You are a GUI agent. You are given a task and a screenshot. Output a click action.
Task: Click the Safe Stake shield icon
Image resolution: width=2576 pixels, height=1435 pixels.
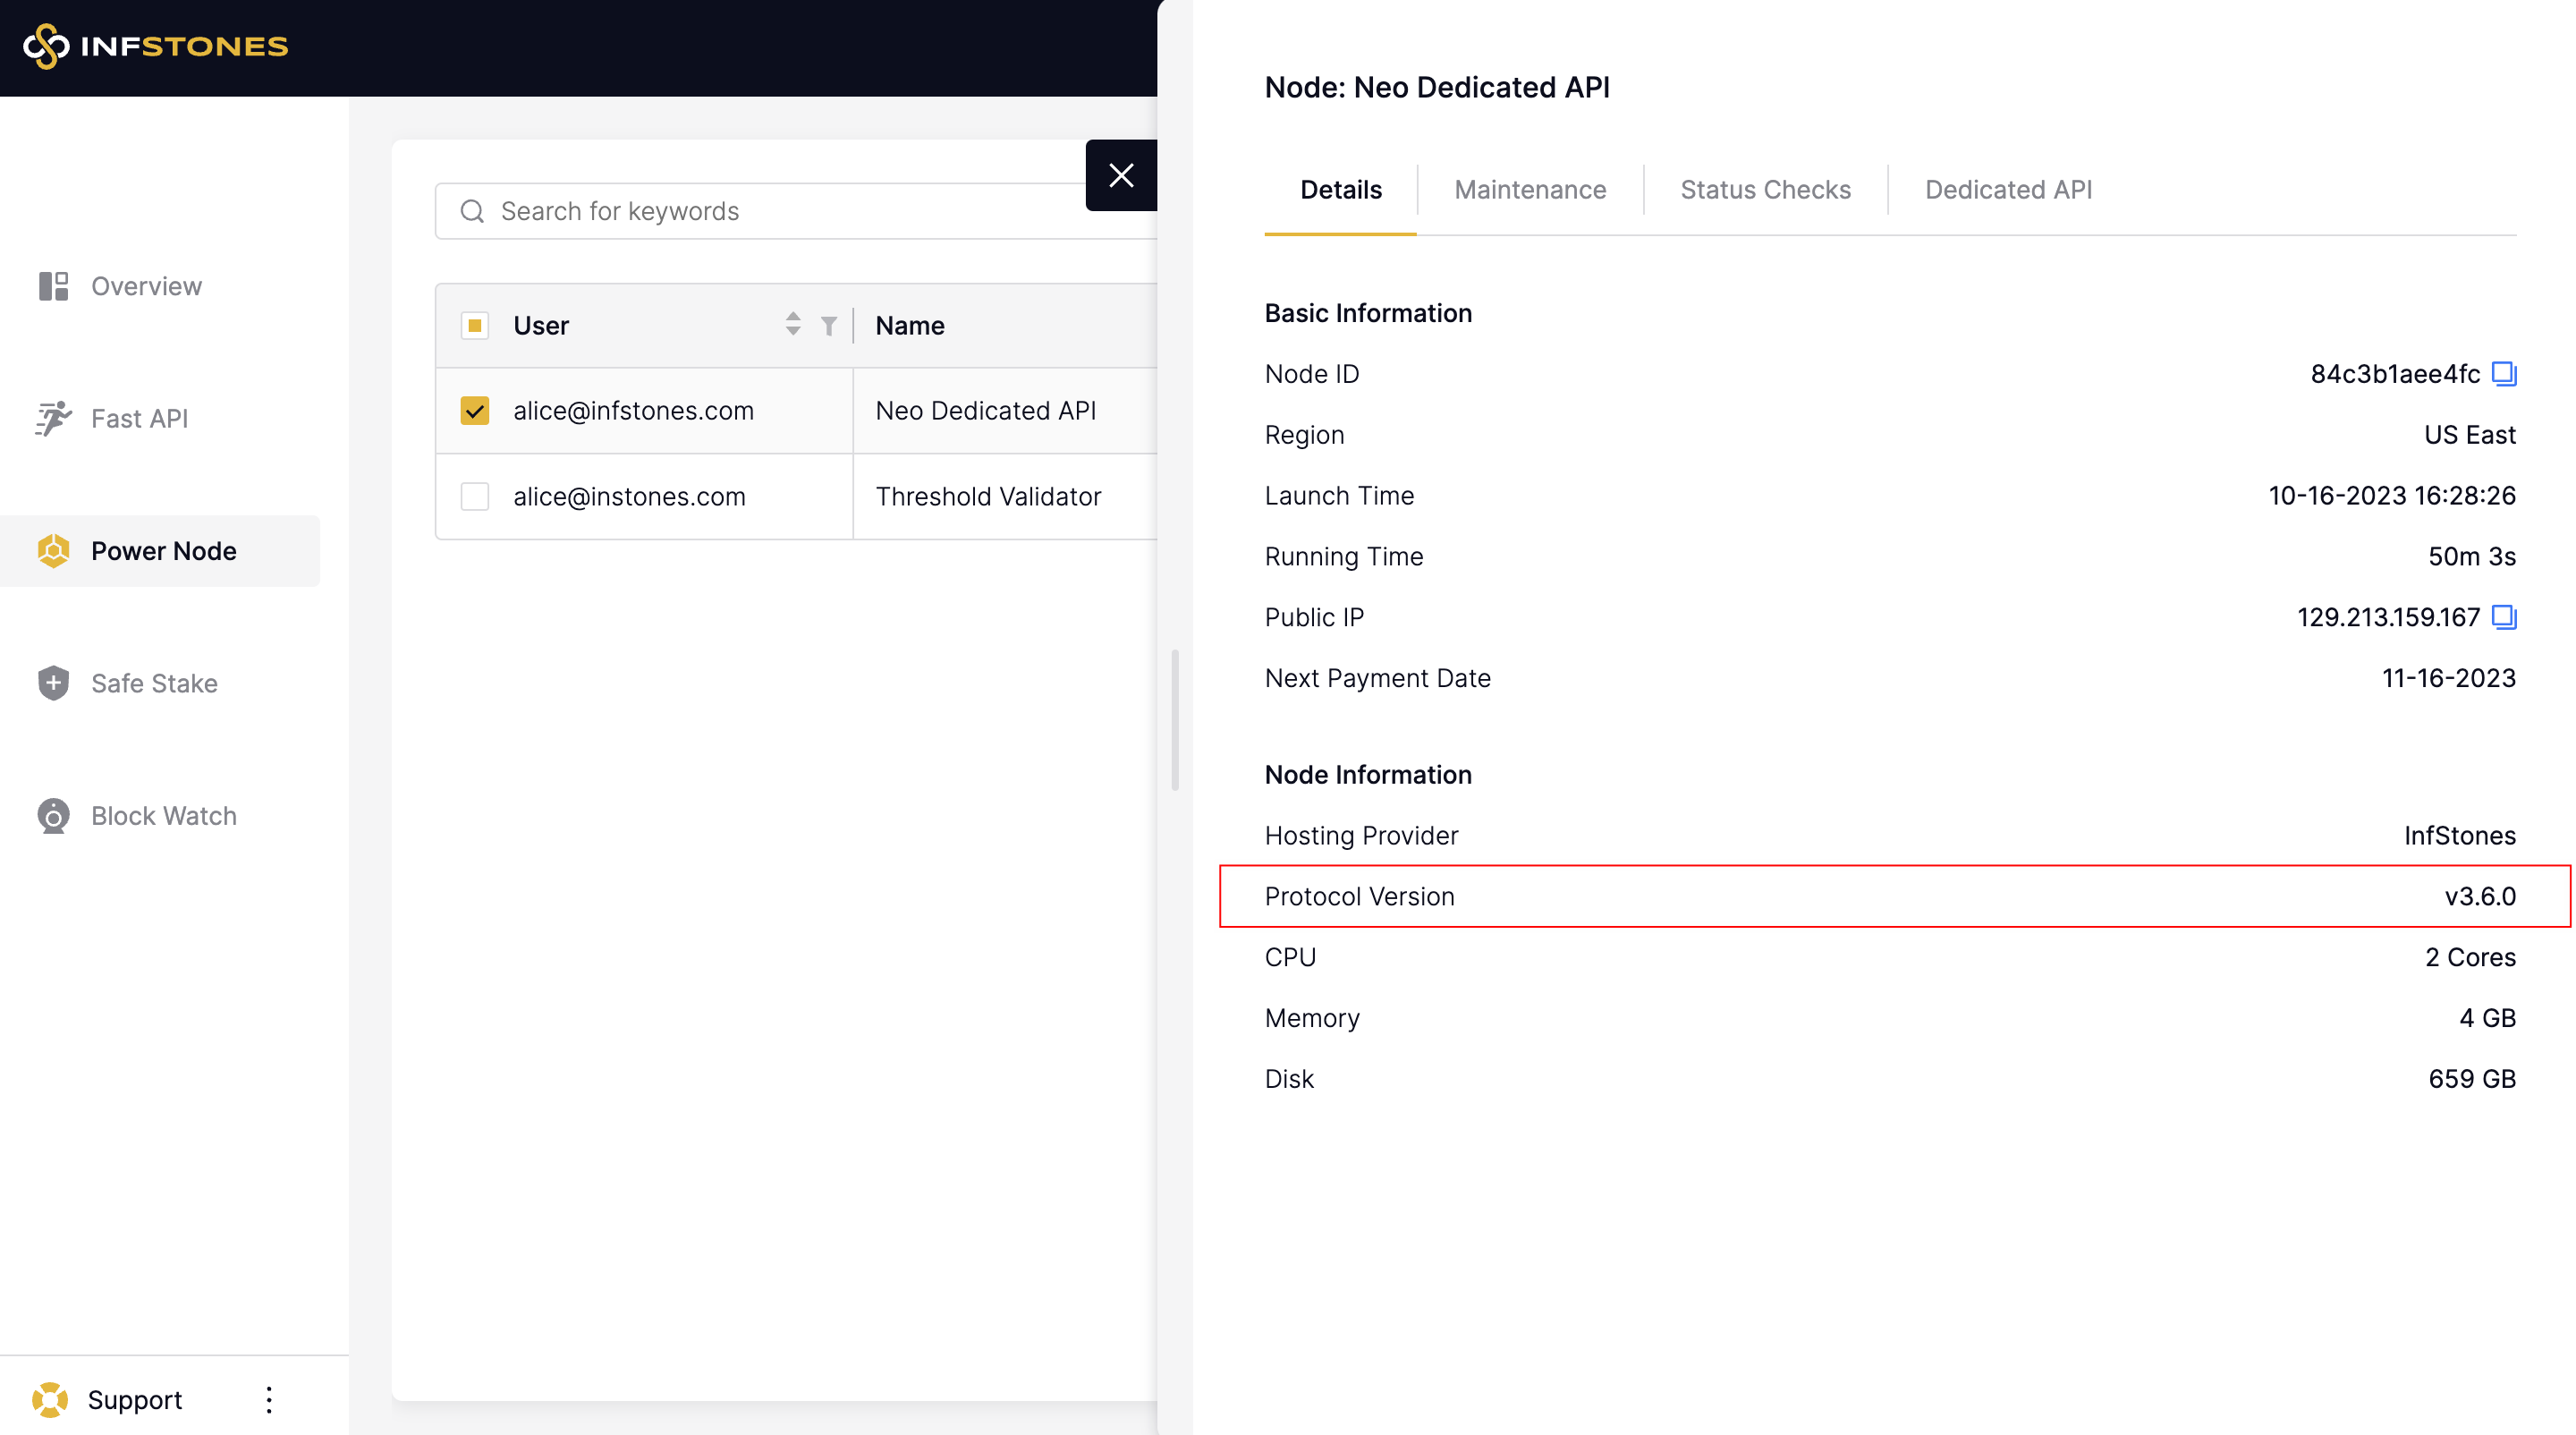pyautogui.click(x=53, y=683)
